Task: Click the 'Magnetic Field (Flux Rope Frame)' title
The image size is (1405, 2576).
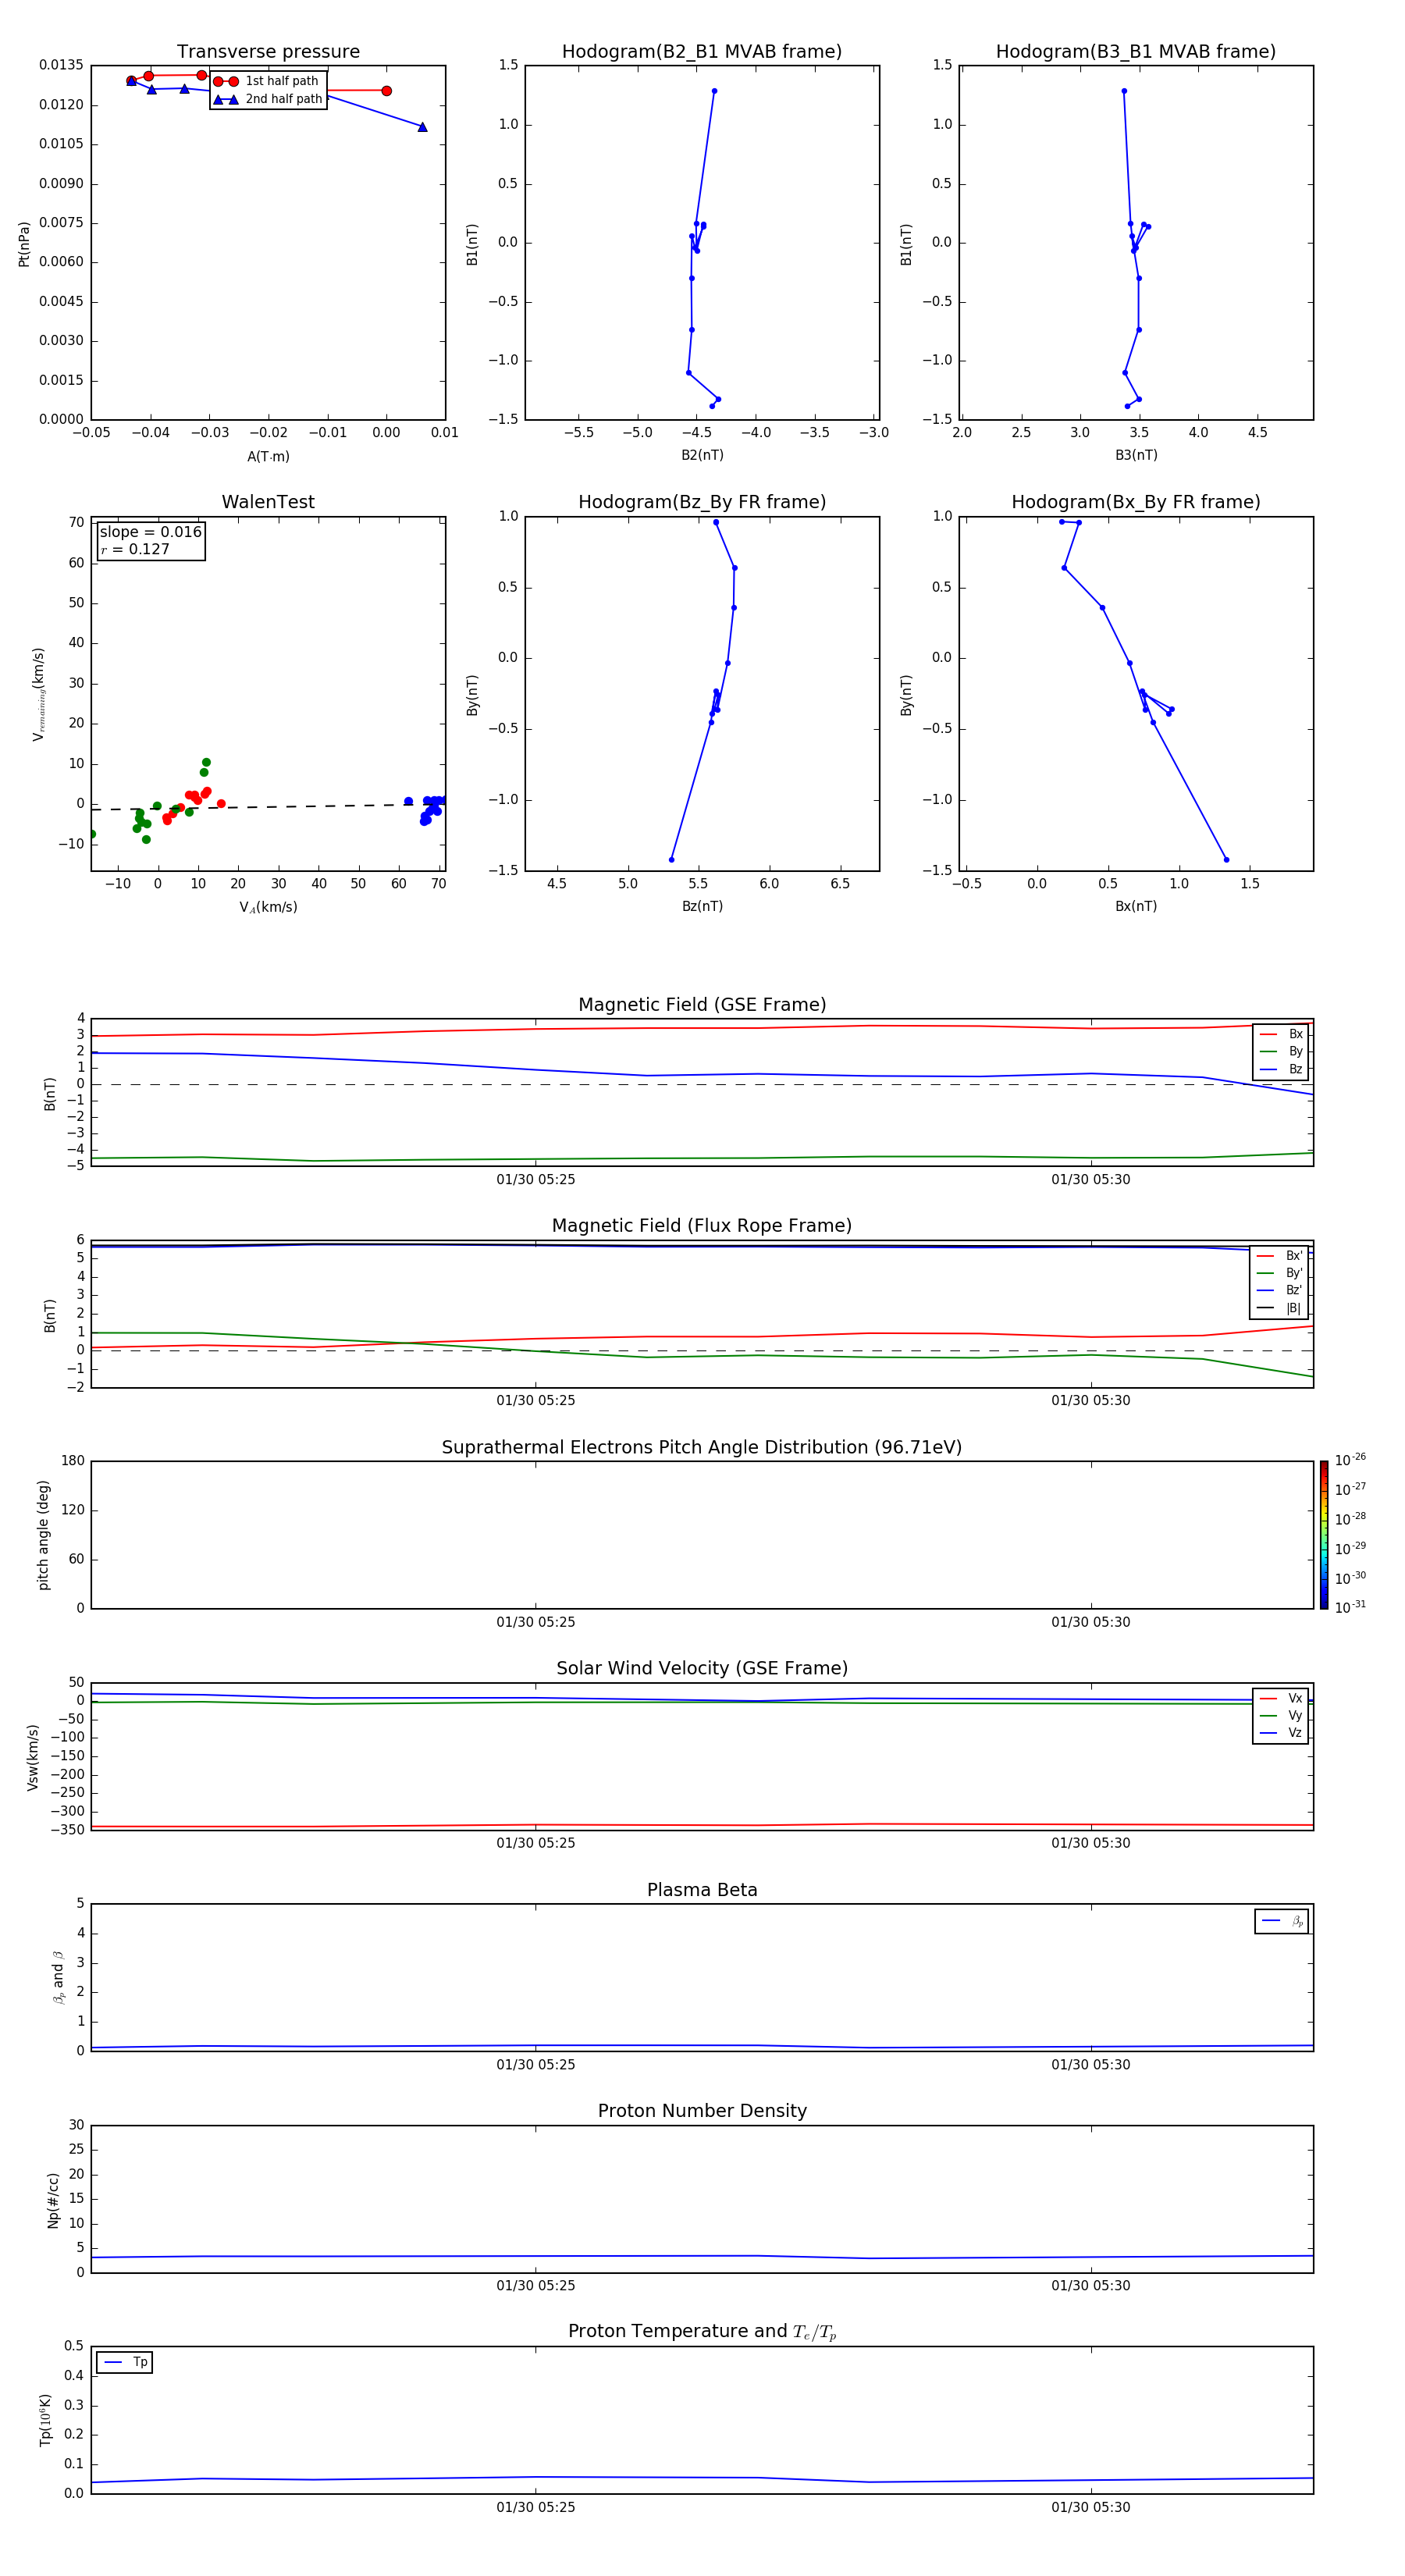Action: [x=702, y=1226]
